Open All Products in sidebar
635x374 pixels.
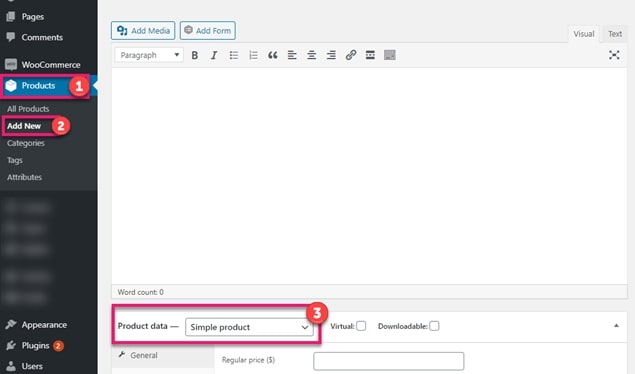(28, 109)
